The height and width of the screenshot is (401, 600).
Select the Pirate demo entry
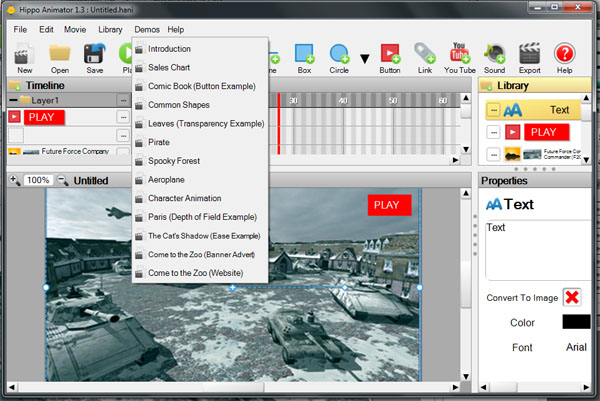pos(161,142)
